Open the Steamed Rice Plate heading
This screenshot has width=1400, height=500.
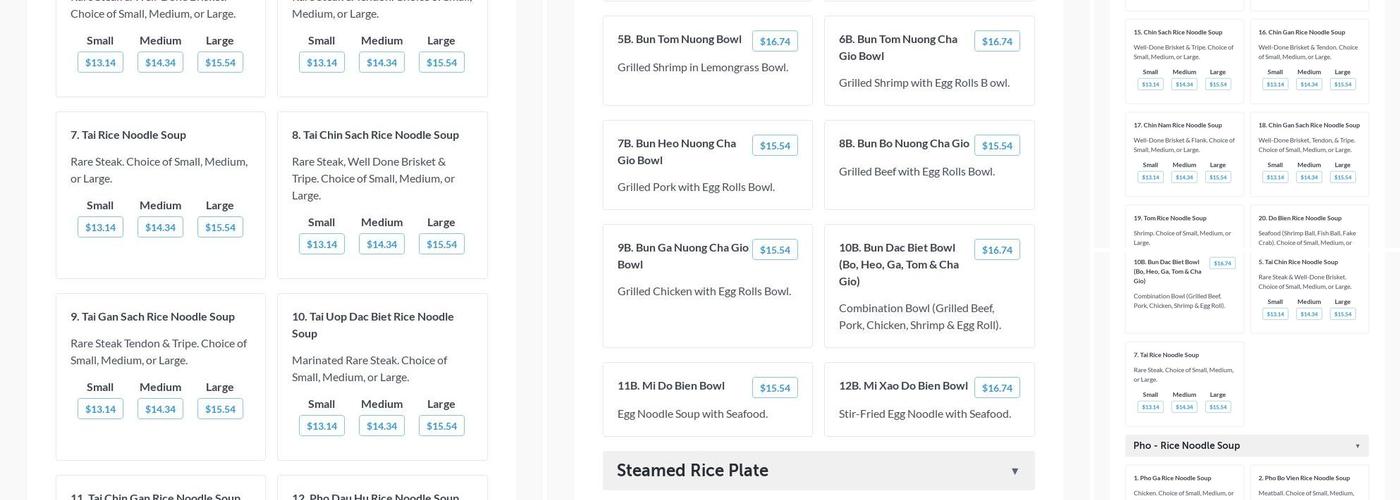[692, 471]
